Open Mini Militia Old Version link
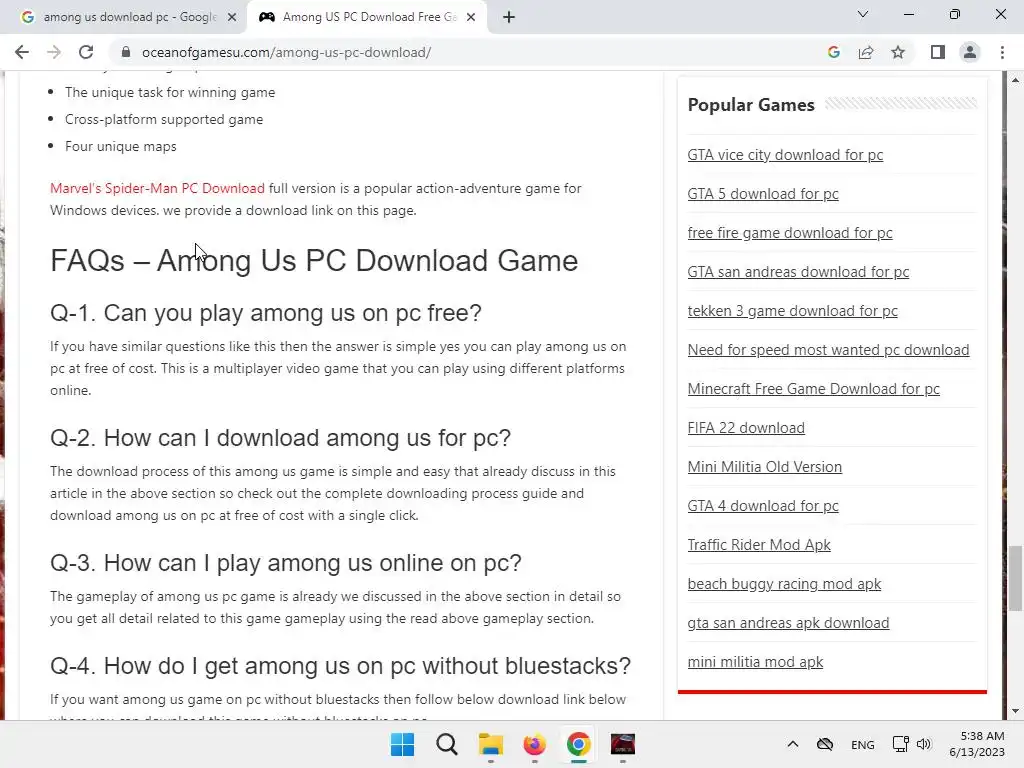This screenshot has height=768, width=1024. (x=765, y=467)
